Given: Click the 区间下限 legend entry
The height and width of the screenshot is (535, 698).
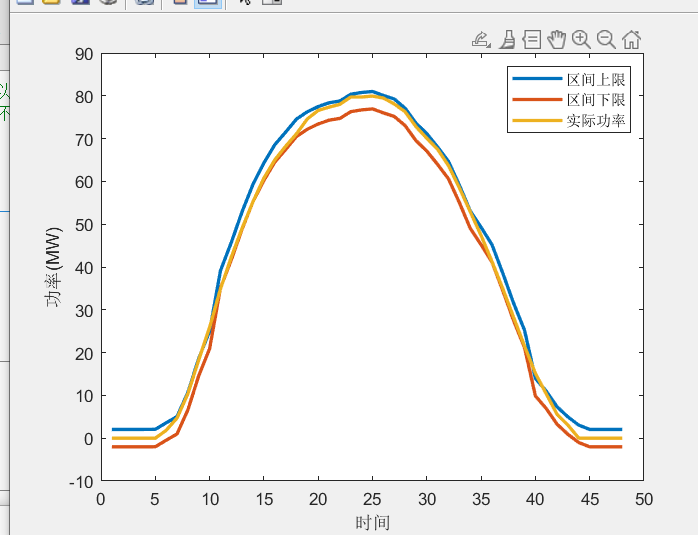Looking at the screenshot, I should tap(597, 100).
